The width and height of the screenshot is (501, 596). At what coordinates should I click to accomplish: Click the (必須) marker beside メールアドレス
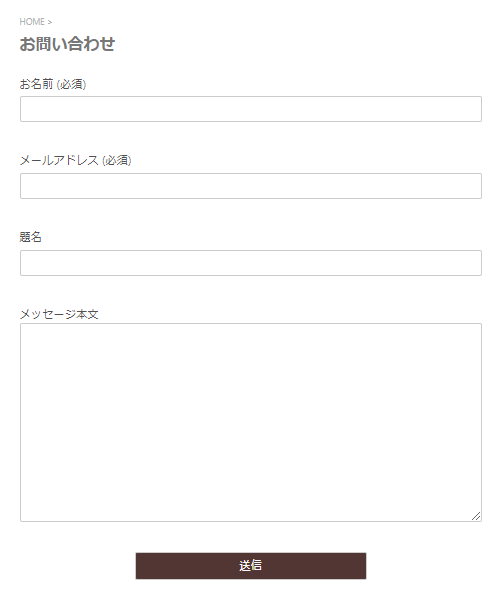pyautogui.click(x=117, y=160)
